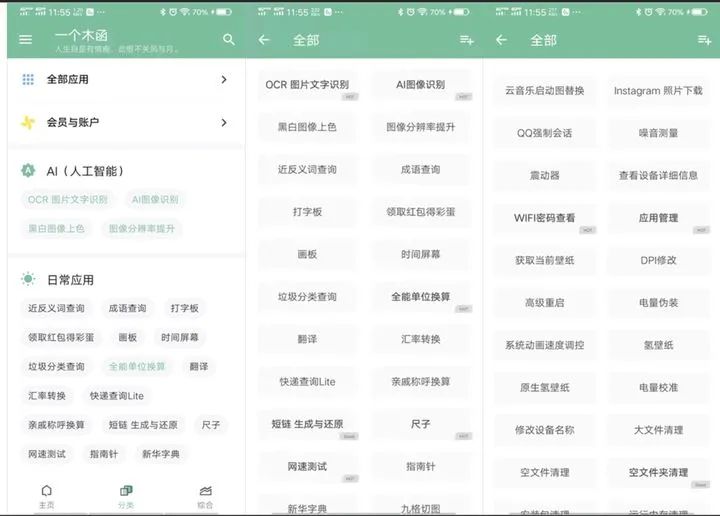The height and width of the screenshot is (516, 720).
Task: Open AI图像识别 tile in middle screen
Action: pos(421,84)
